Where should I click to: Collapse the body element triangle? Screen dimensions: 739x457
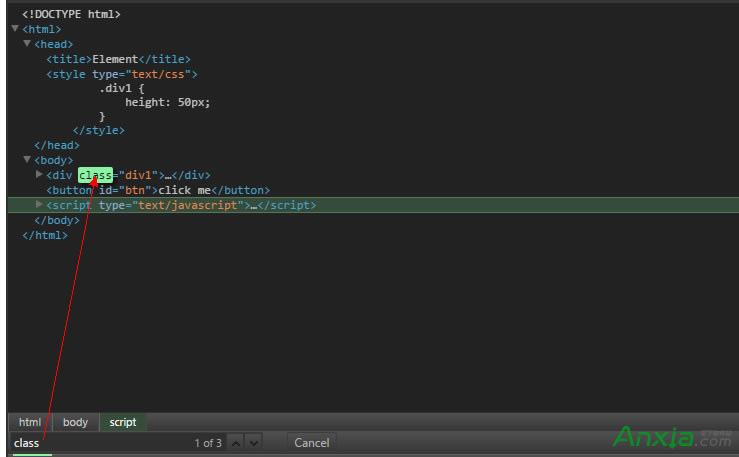coord(27,160)
